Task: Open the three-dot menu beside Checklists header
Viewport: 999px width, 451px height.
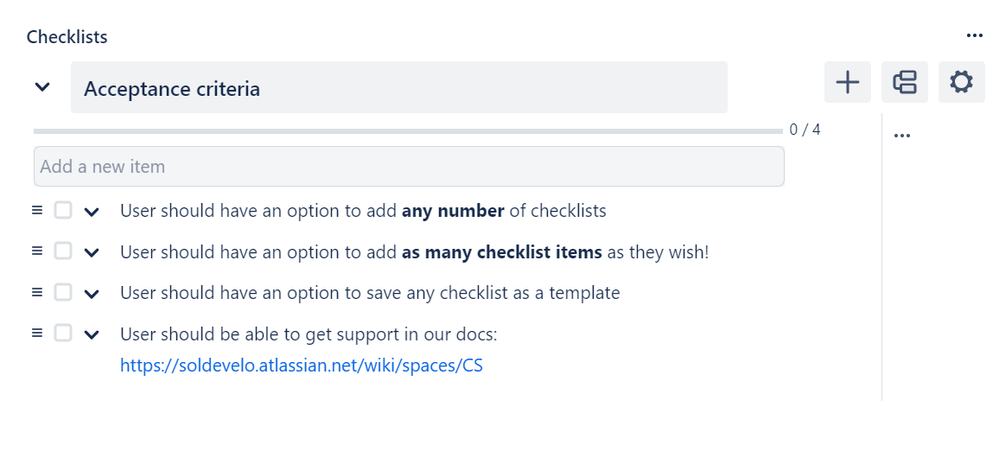Action: tap(974, 36)
